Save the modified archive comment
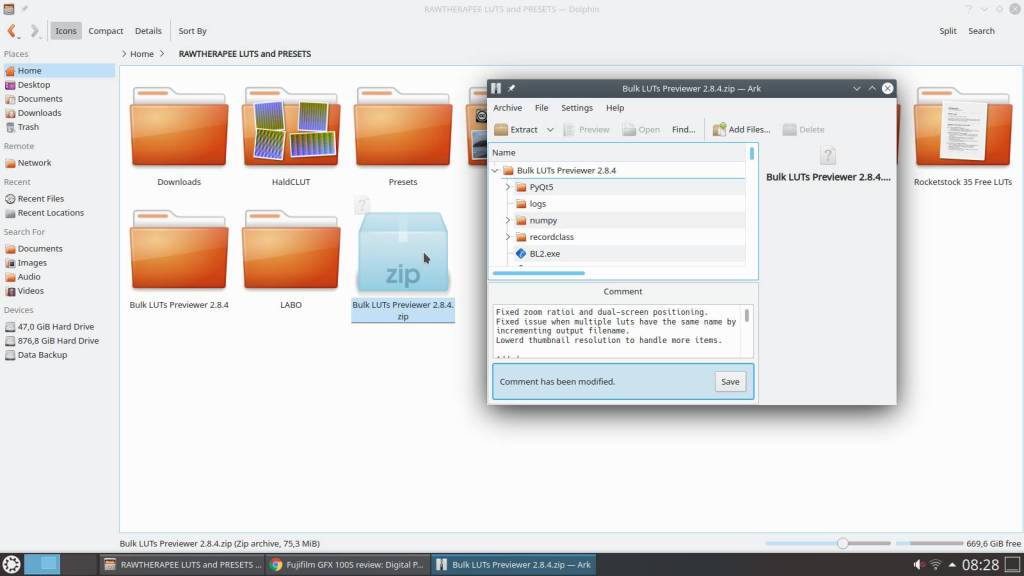 (730, 381)
